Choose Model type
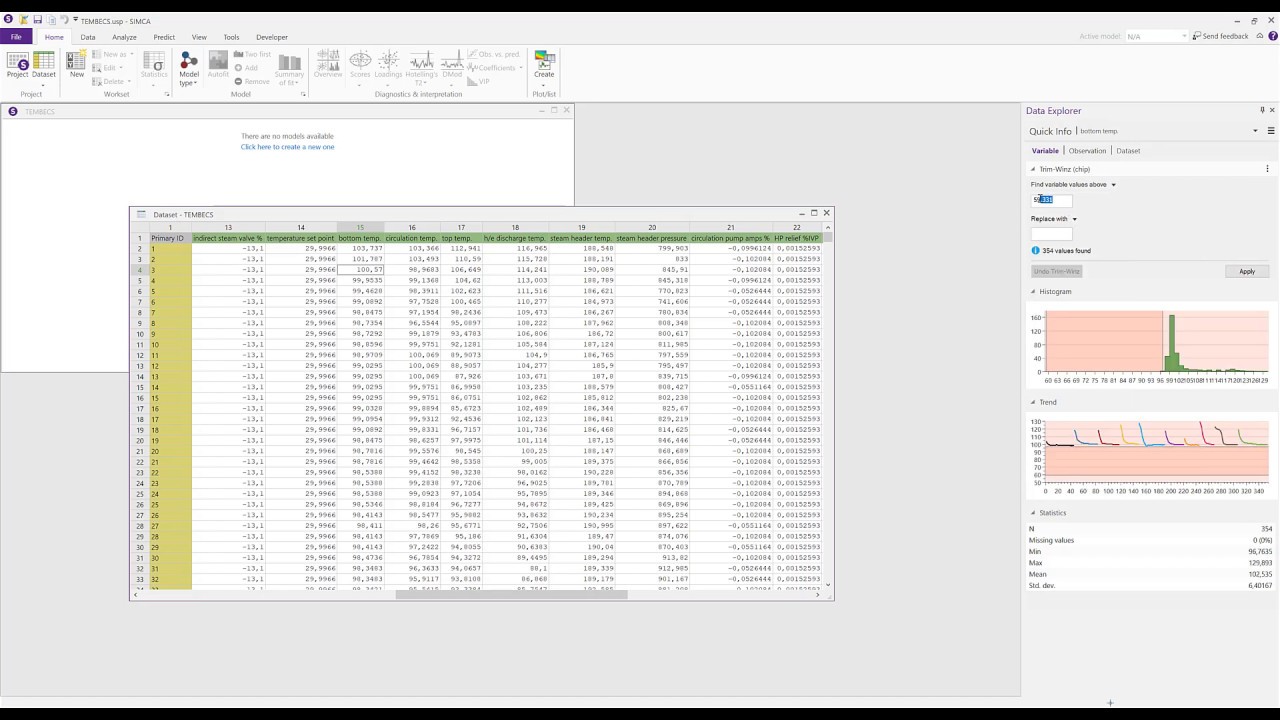The width and height of the screenshot is (1280, 720). pos(188,69)
